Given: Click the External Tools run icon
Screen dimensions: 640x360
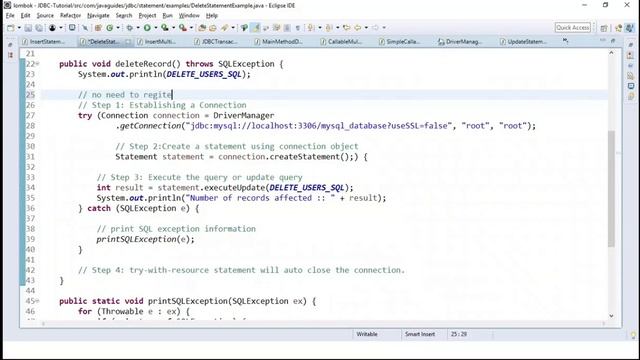Looking at the screenshot, I should point(182,28).
